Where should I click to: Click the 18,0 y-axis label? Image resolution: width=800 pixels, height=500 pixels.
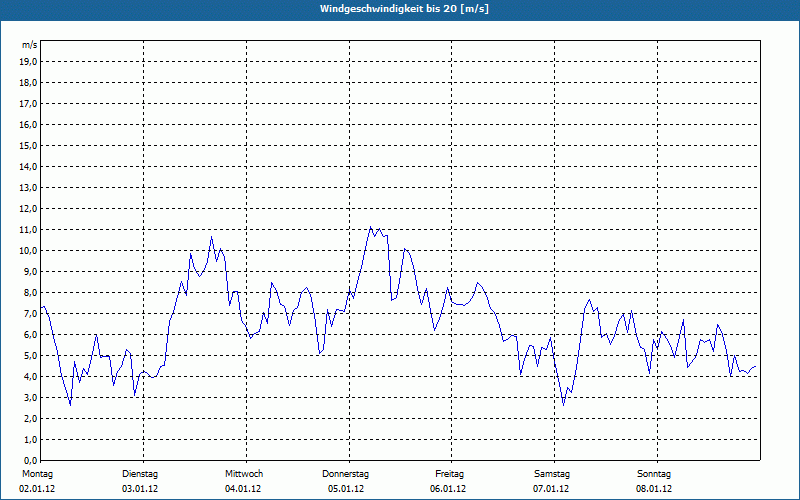click(28, 83)
